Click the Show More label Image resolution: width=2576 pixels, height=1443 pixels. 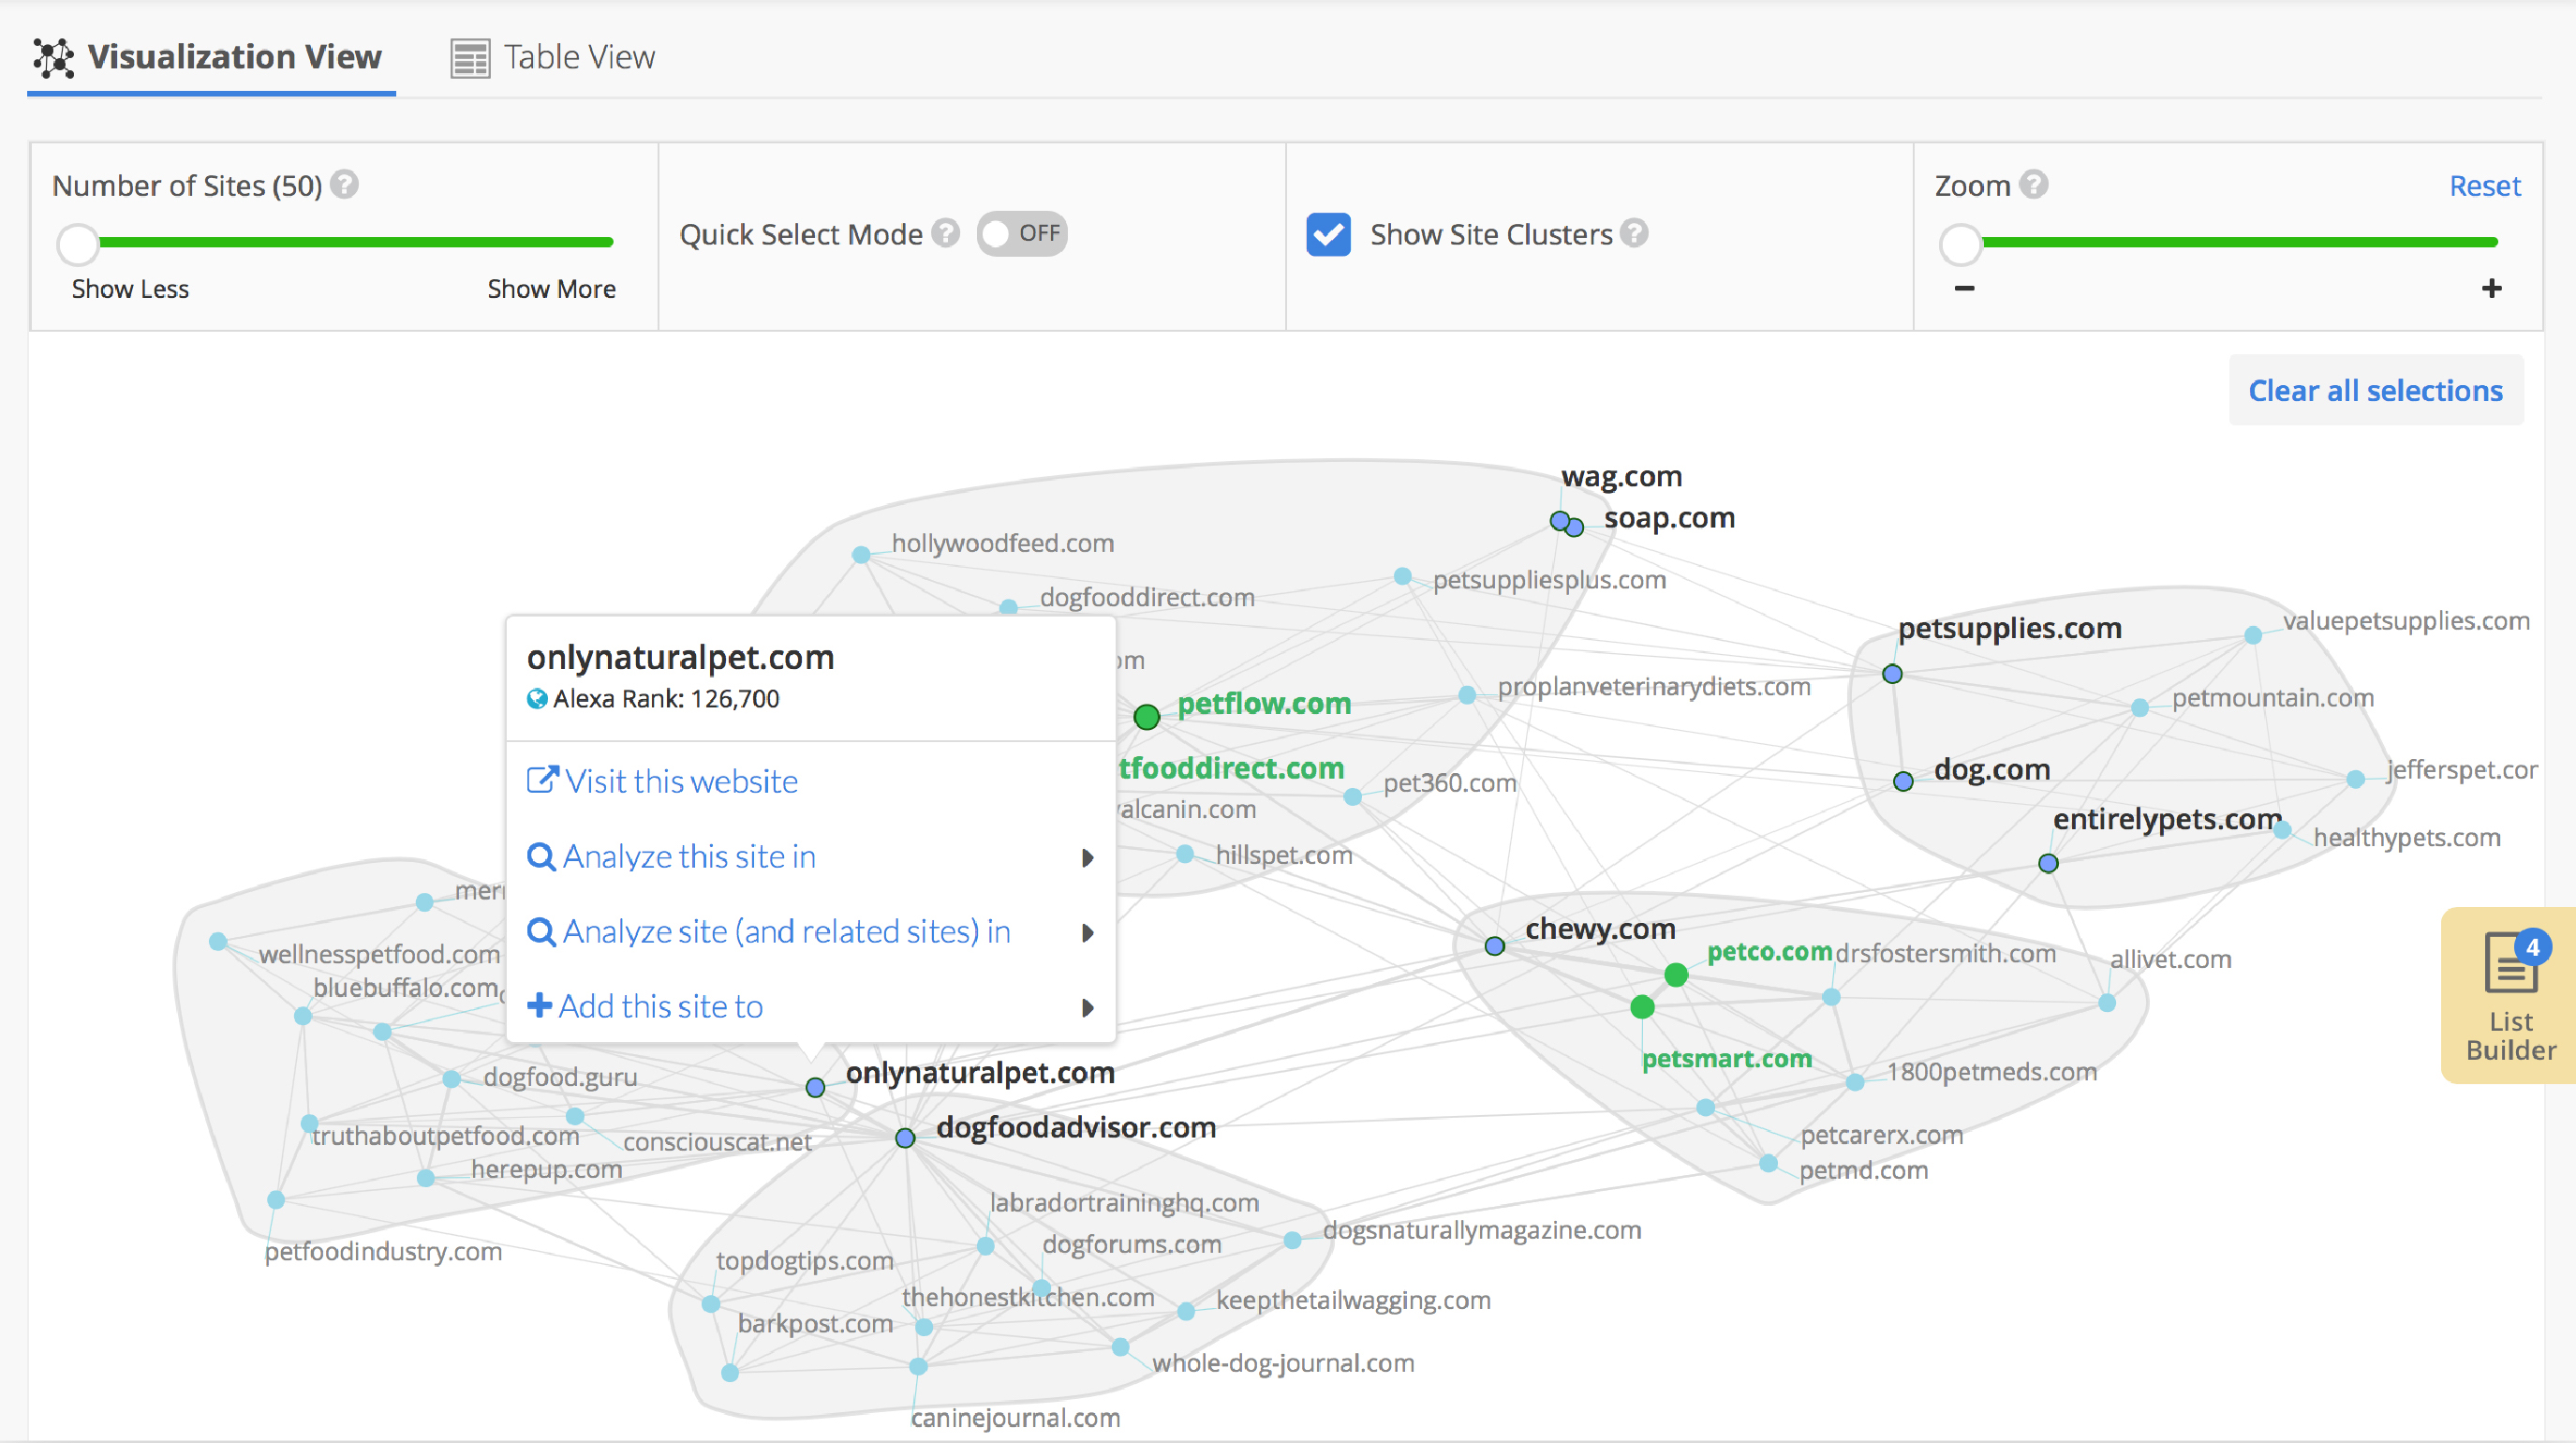click(551, 289)
